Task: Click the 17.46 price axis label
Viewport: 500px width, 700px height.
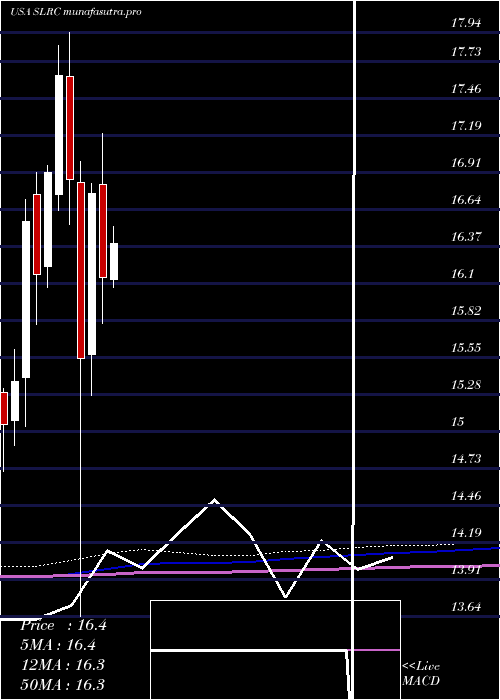Action: (466, 89)
